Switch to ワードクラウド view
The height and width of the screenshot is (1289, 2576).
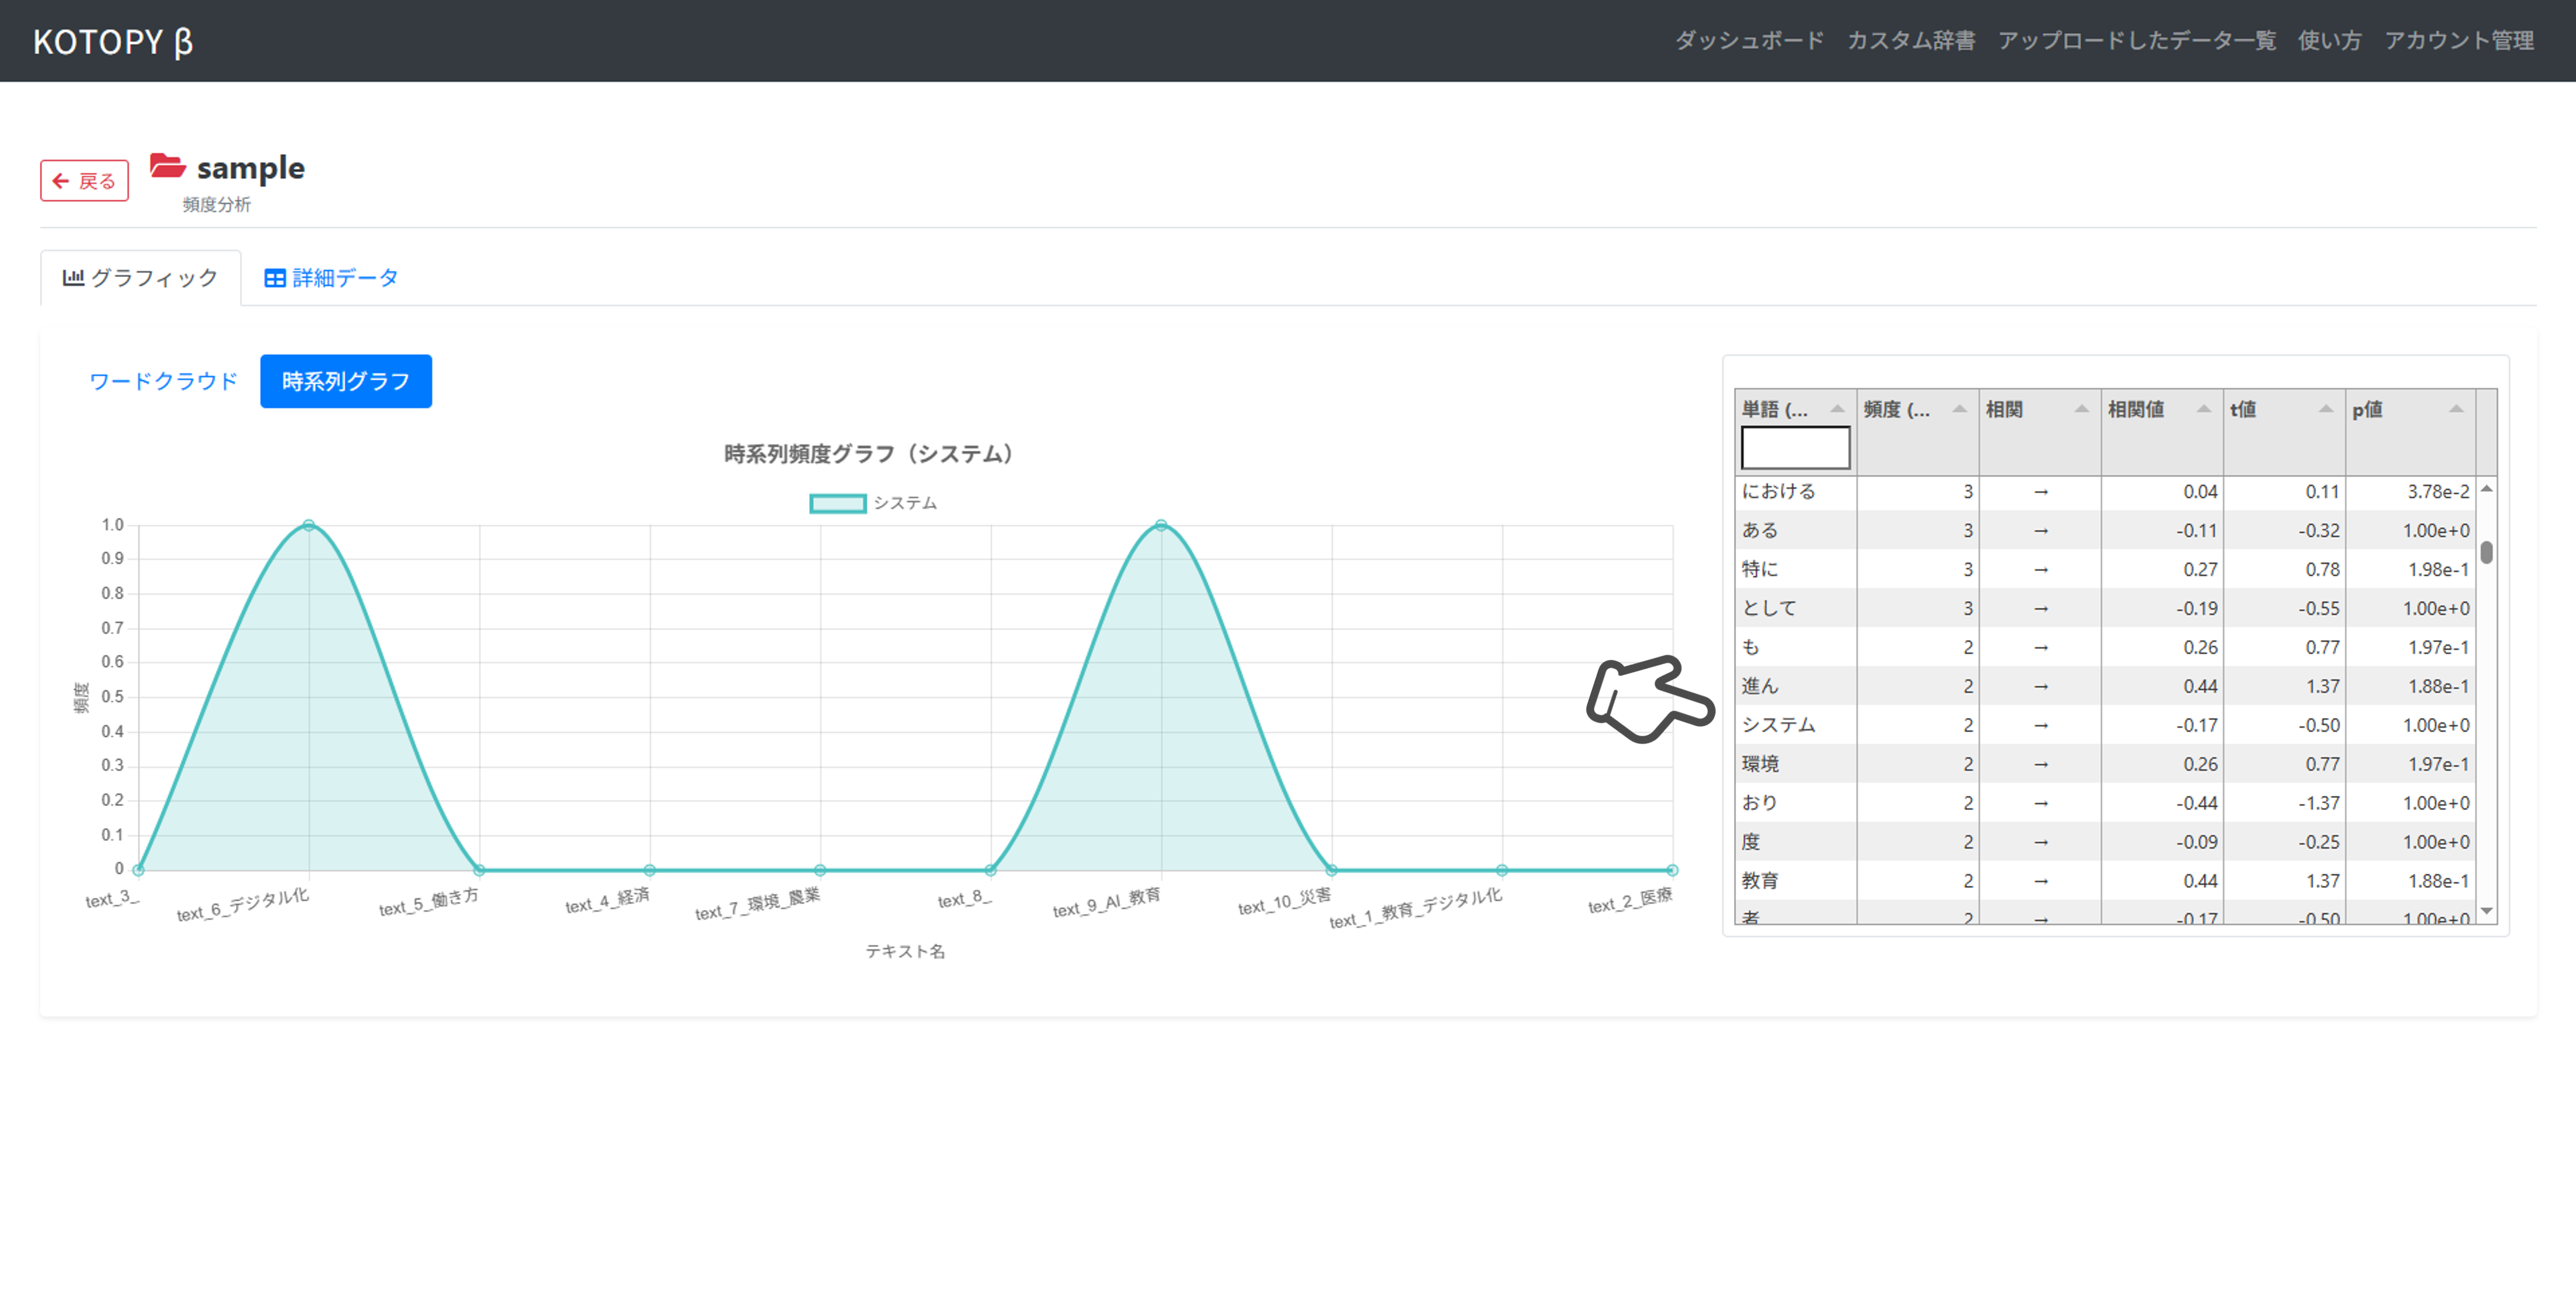coord(163,381)
